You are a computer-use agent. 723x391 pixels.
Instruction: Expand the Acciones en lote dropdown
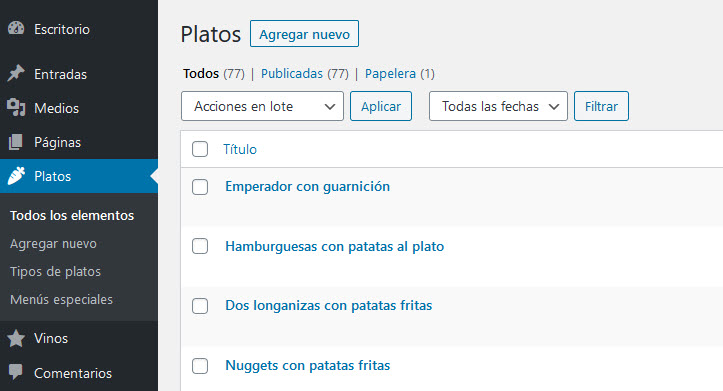262,106
